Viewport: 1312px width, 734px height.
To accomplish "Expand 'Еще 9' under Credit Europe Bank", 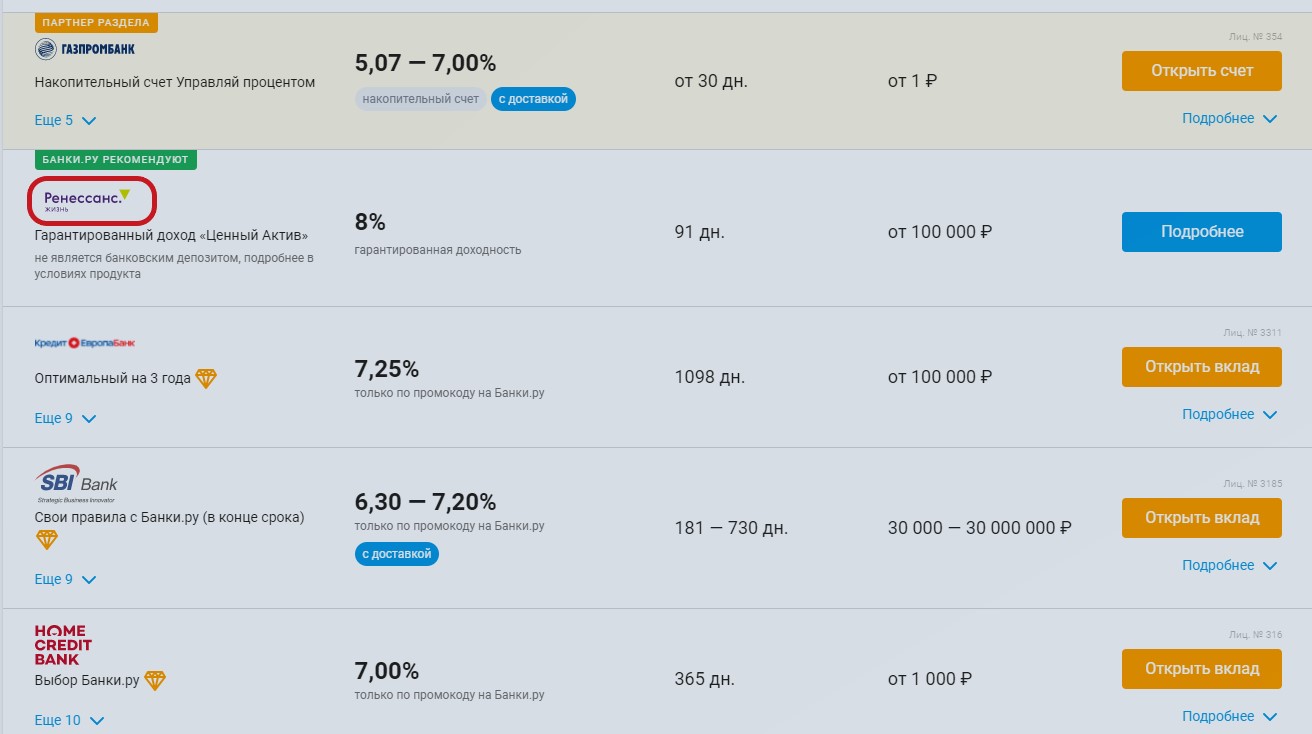I will click(x=65, y=418).
